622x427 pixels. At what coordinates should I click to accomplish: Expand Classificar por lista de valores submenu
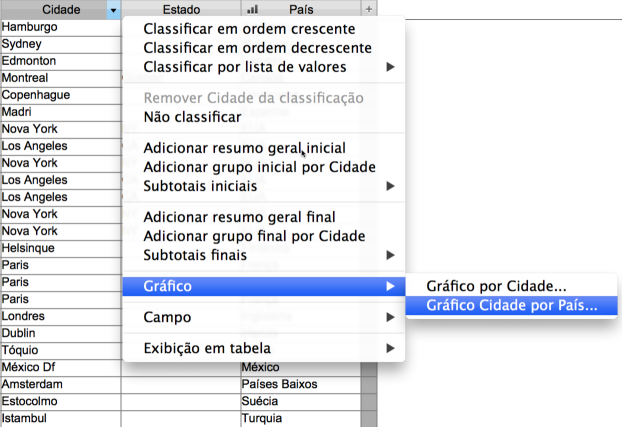tap(264, 67)
